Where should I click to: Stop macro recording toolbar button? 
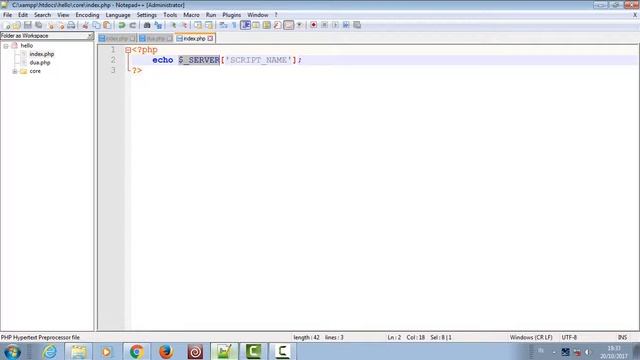pyautogui.click(x=324, y=25)
